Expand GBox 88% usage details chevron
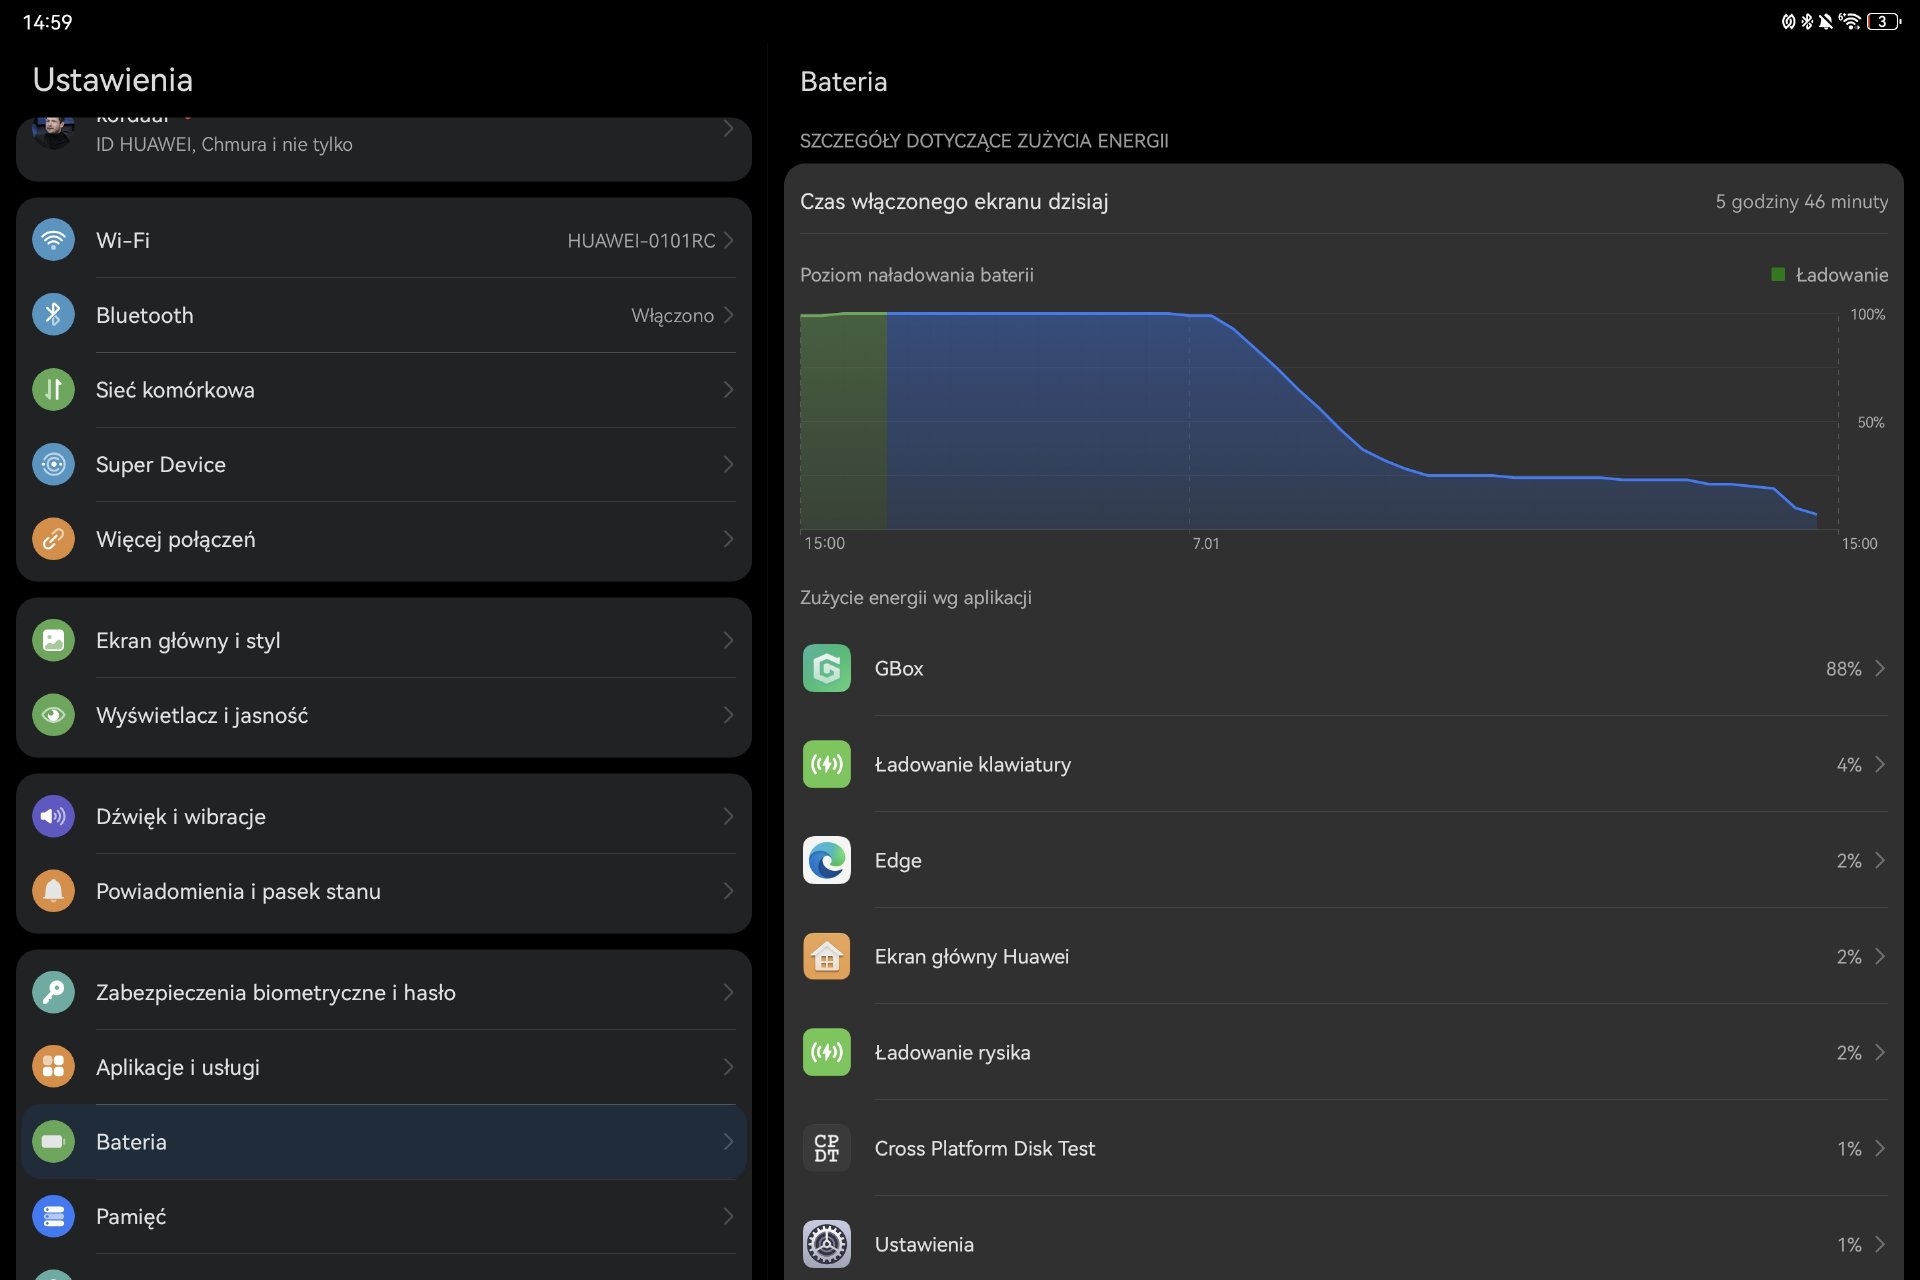The image size is (1920, 1280). tap(1880, 668)
